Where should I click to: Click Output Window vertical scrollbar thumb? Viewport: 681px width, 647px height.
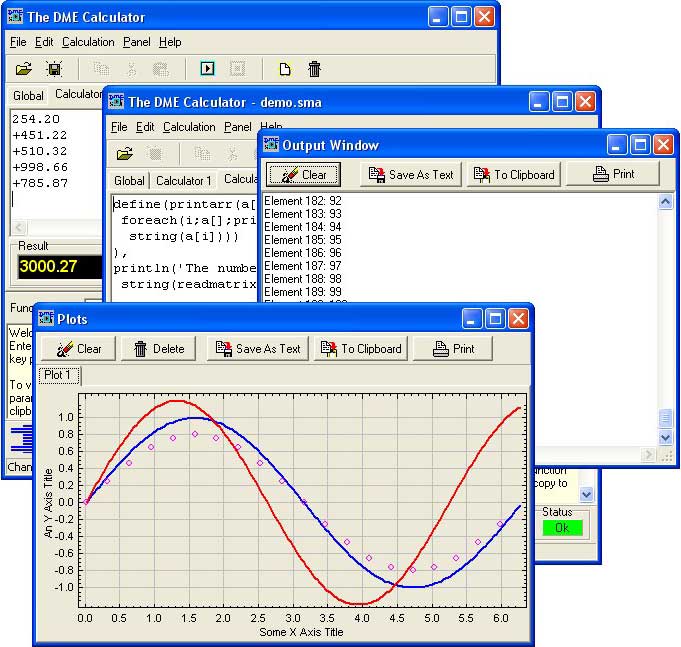(665, 418)
